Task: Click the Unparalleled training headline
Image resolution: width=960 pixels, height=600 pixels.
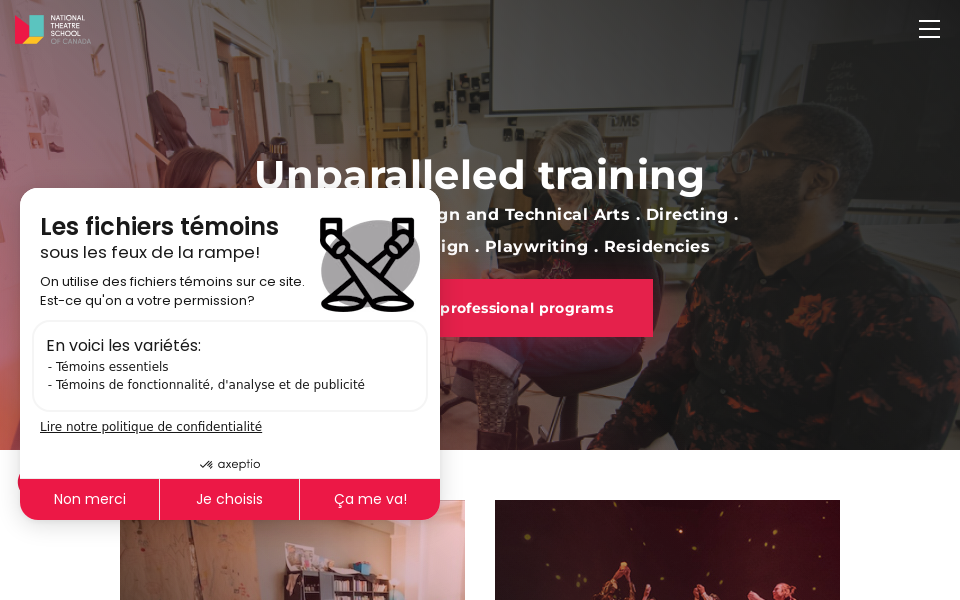Action: pyautogui.click(x=479, y=175)
